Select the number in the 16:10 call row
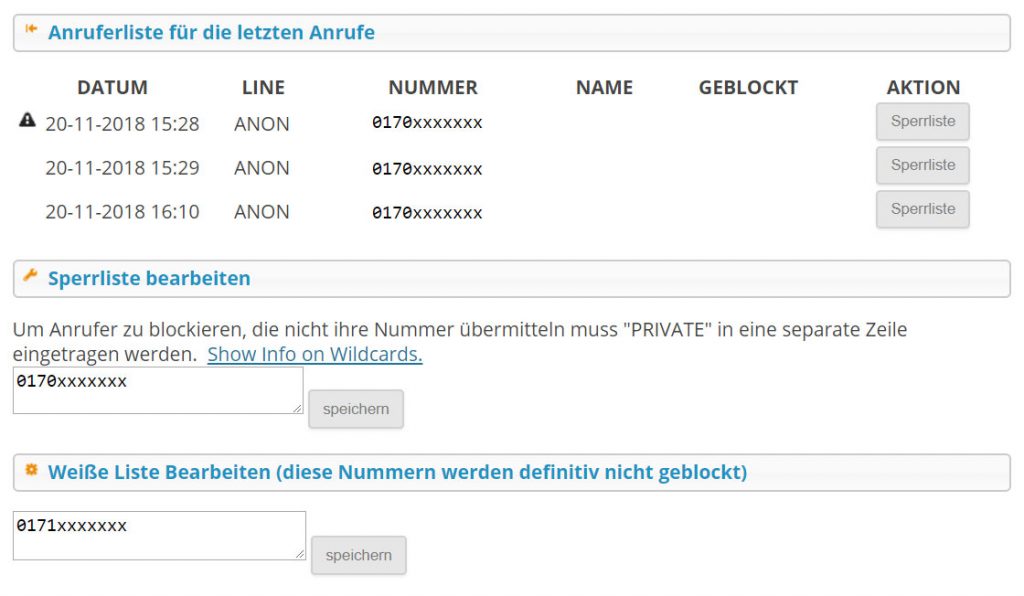Screen dimensions: 1024x596 (x=427, y=213)
